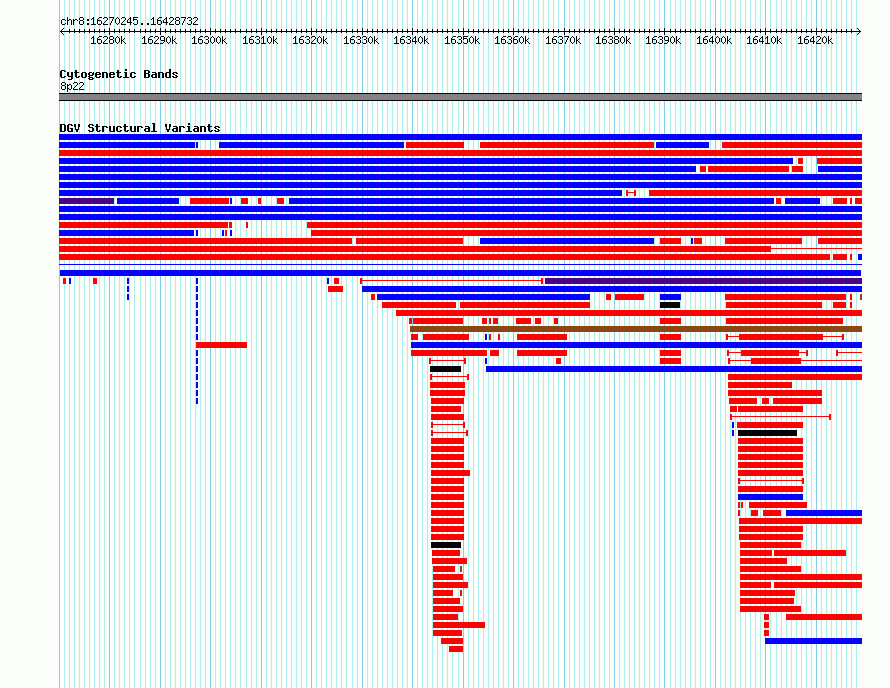Click the small red variant bar near 16325k
Viewport: 890px width, 688px height.
pyautogui.click(x=335, y=289)
